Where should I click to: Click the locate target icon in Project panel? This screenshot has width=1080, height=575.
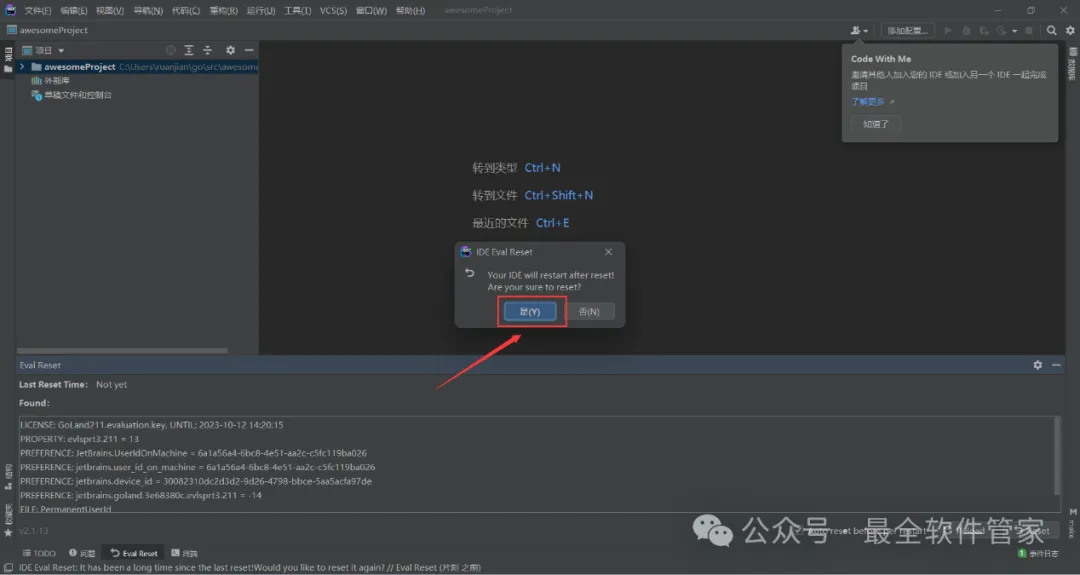170,50
